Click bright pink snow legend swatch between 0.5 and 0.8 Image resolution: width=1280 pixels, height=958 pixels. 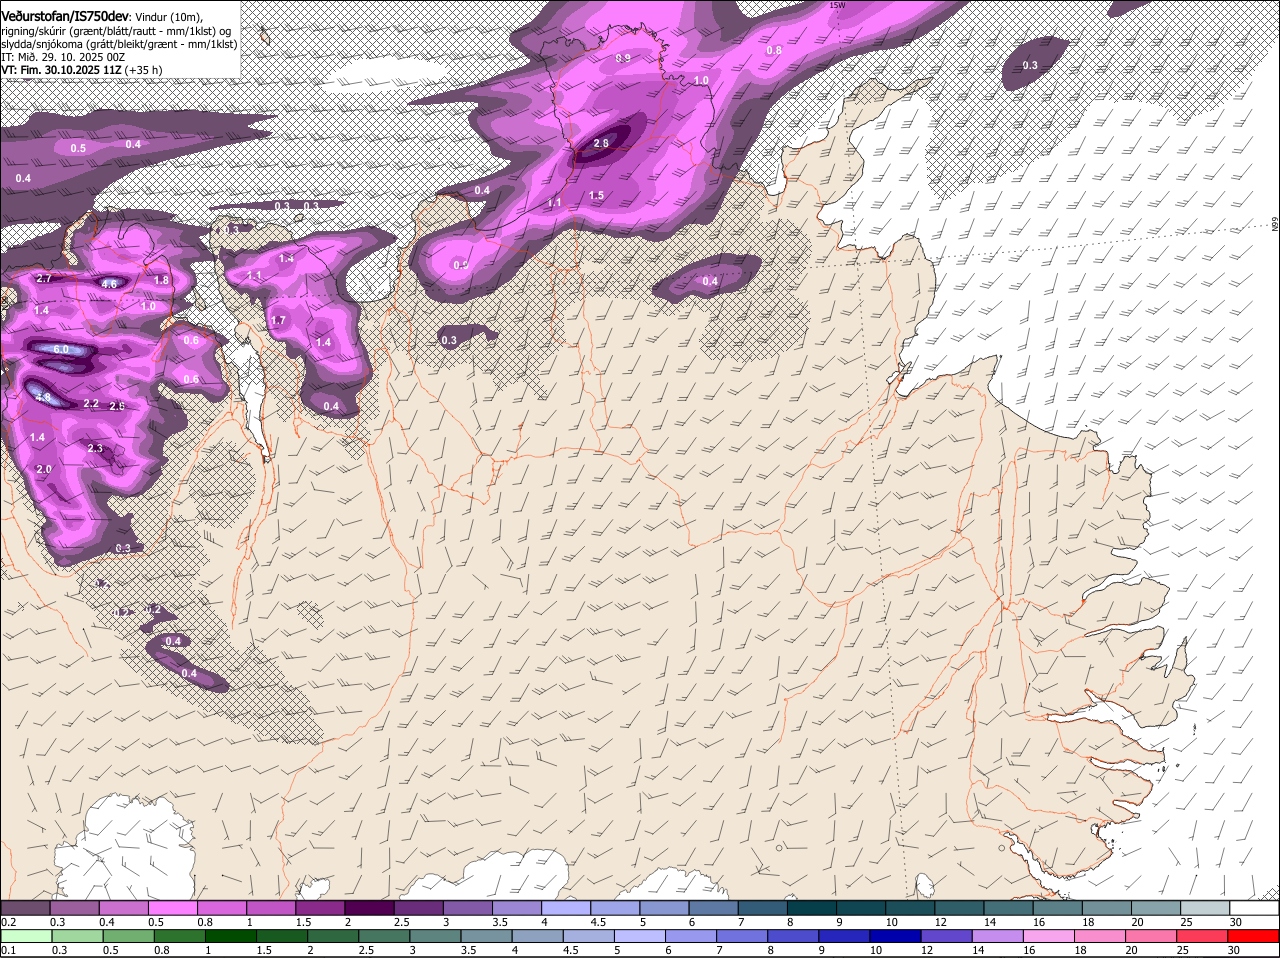coord(173,907)
